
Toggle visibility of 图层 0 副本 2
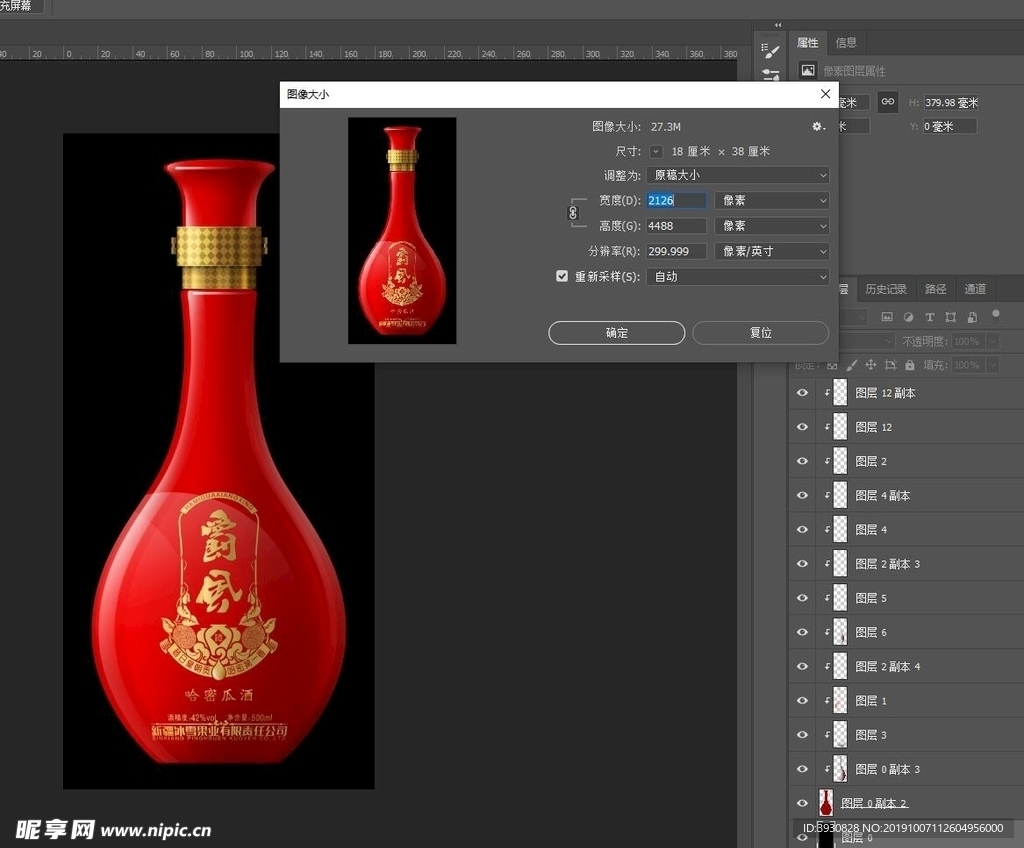[803, 803]
